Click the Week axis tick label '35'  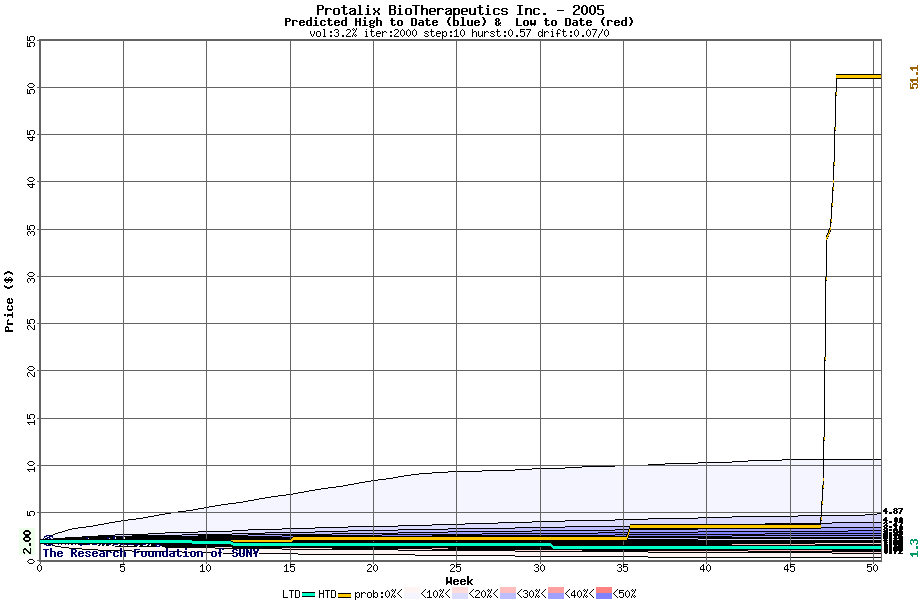coord(623,568)
